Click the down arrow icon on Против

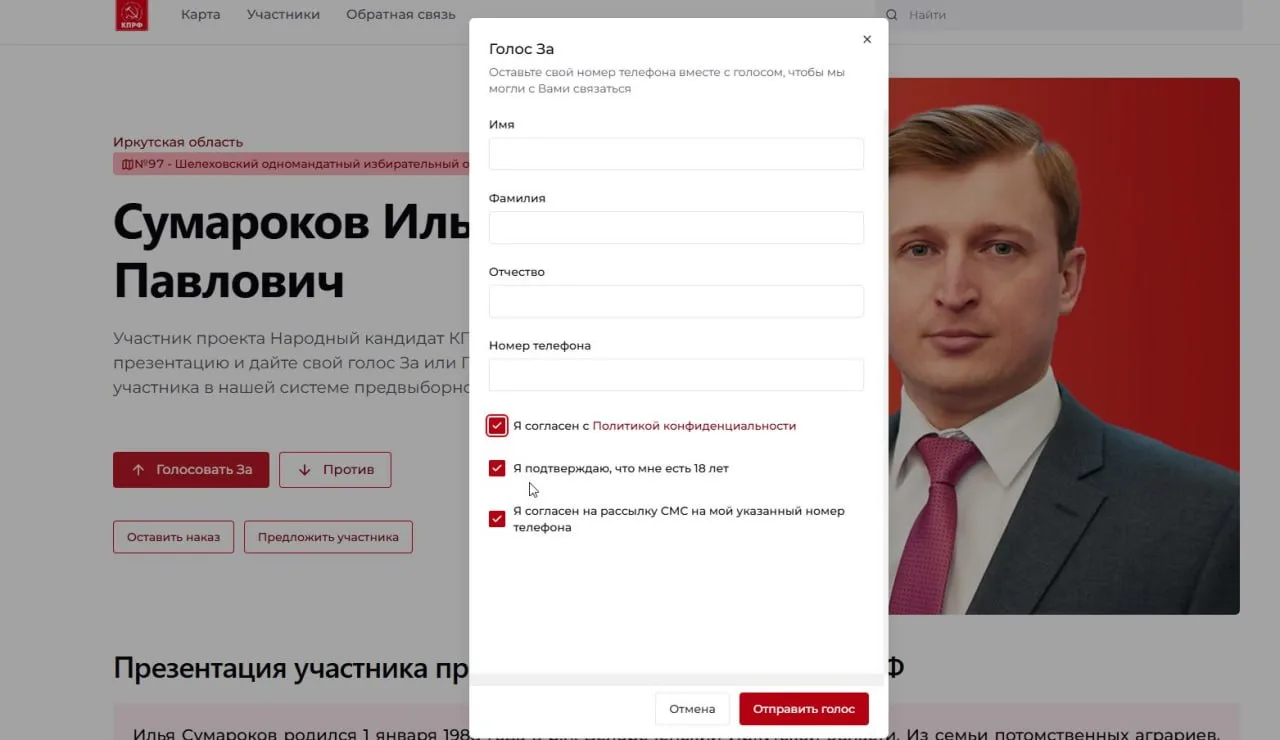tap(305, 469)
